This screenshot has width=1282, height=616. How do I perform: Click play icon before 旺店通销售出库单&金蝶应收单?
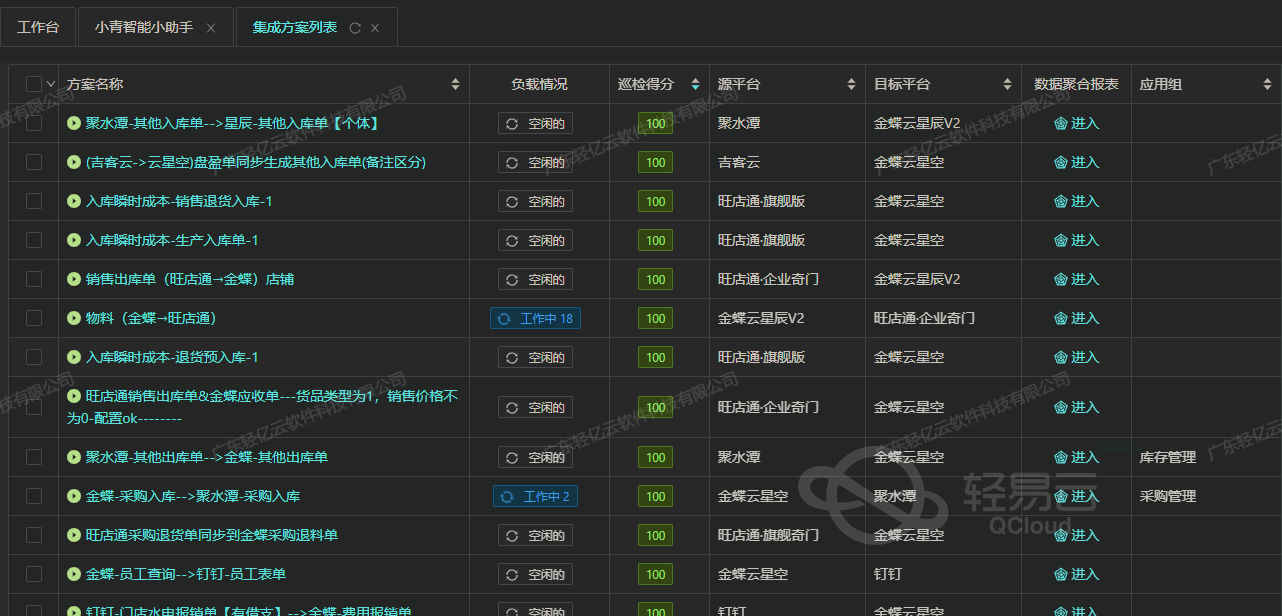coord(74,396)
